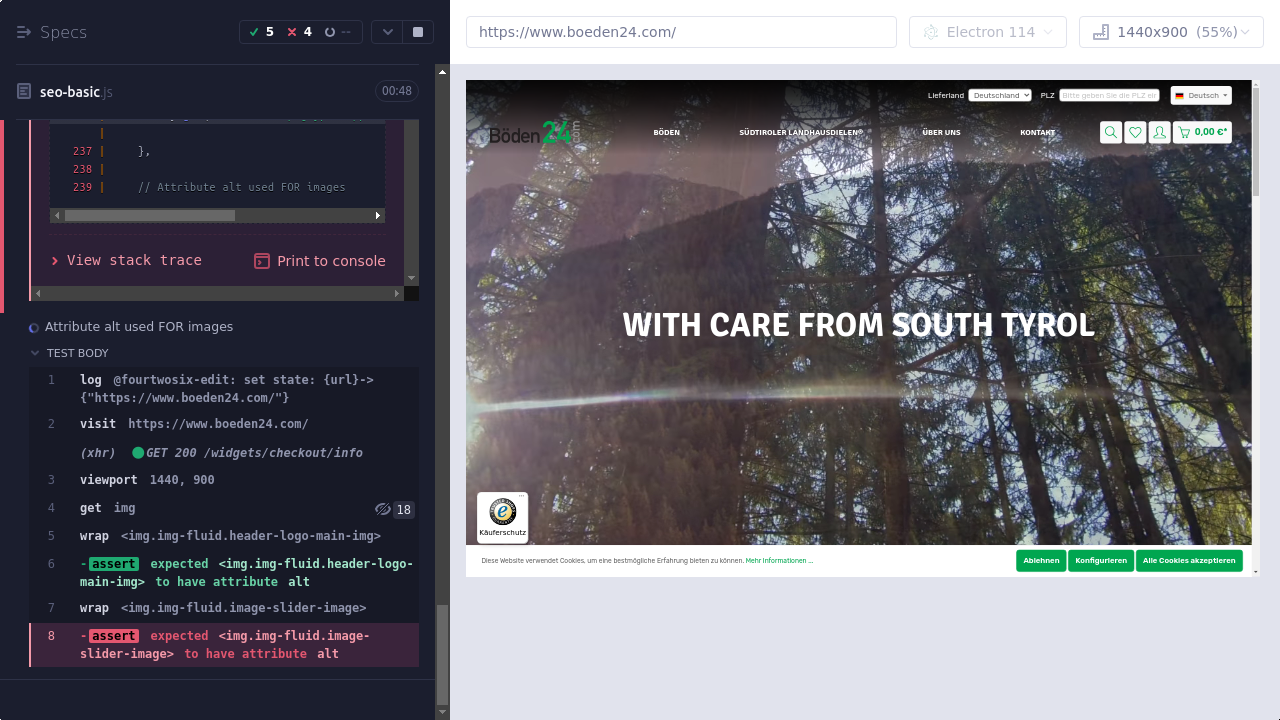Click the PLZ postal code input field
The width and height of the screenshot is (1280, 720).
(x=1109, y=96)
